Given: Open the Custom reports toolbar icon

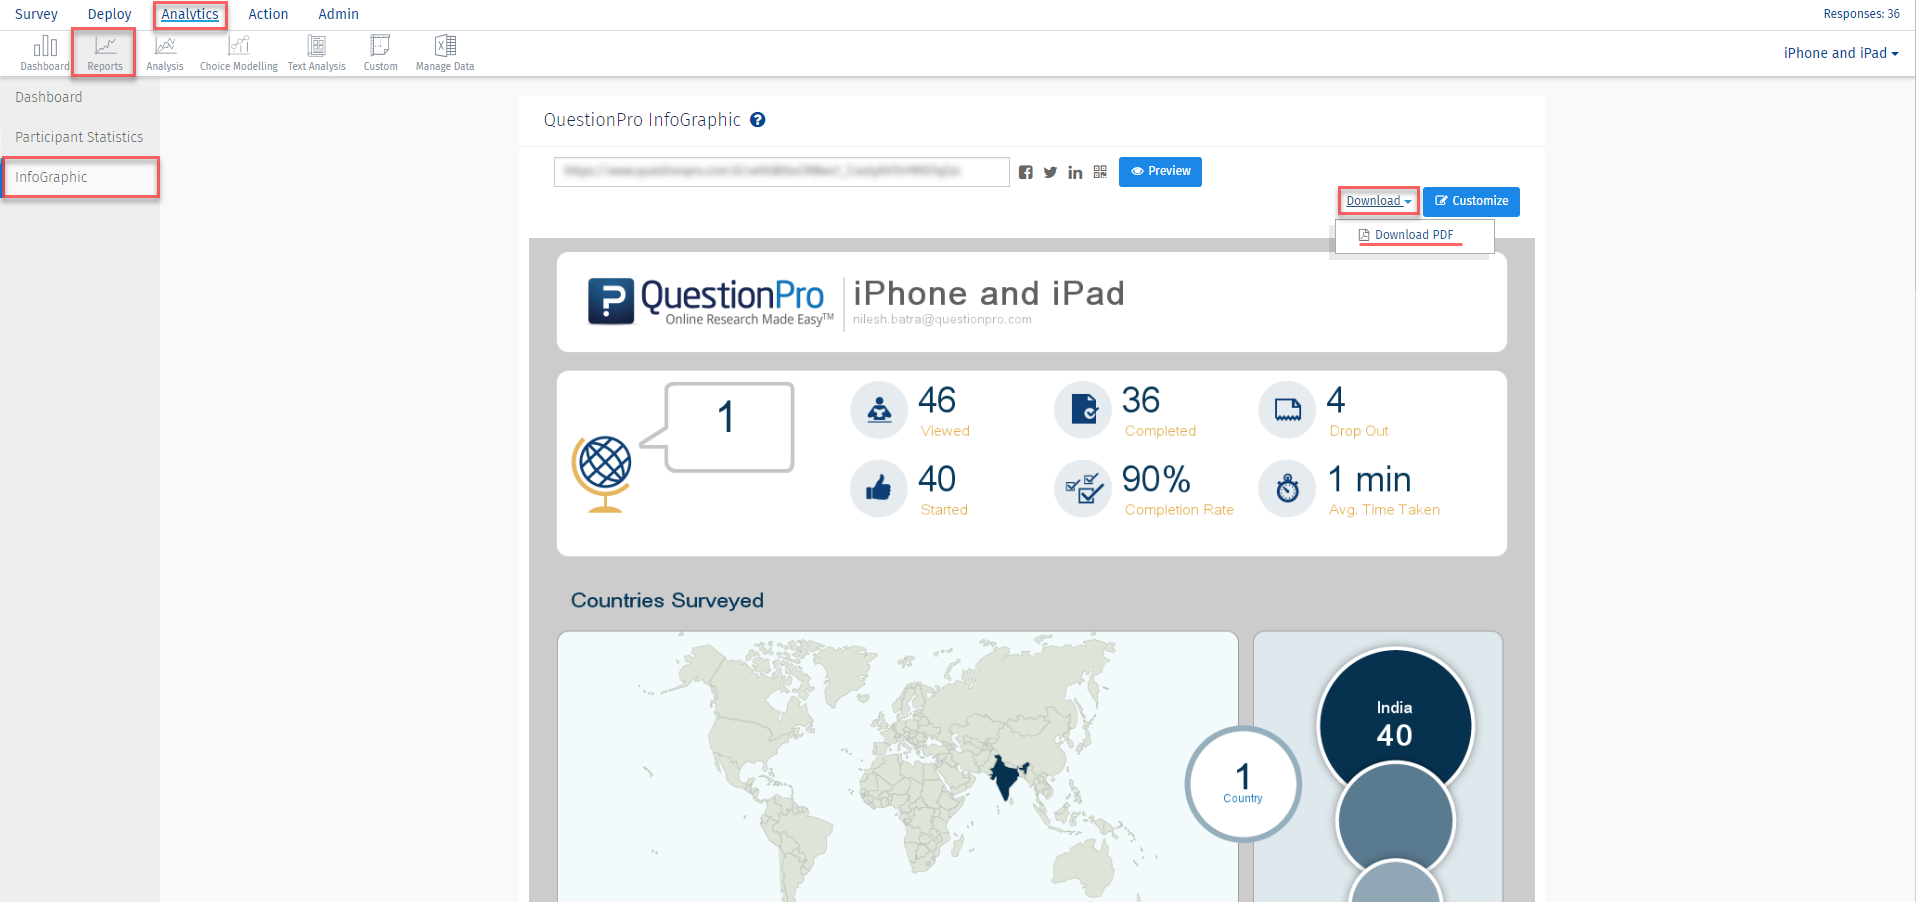Looking at the screenshot, I should tap(380, 53).
